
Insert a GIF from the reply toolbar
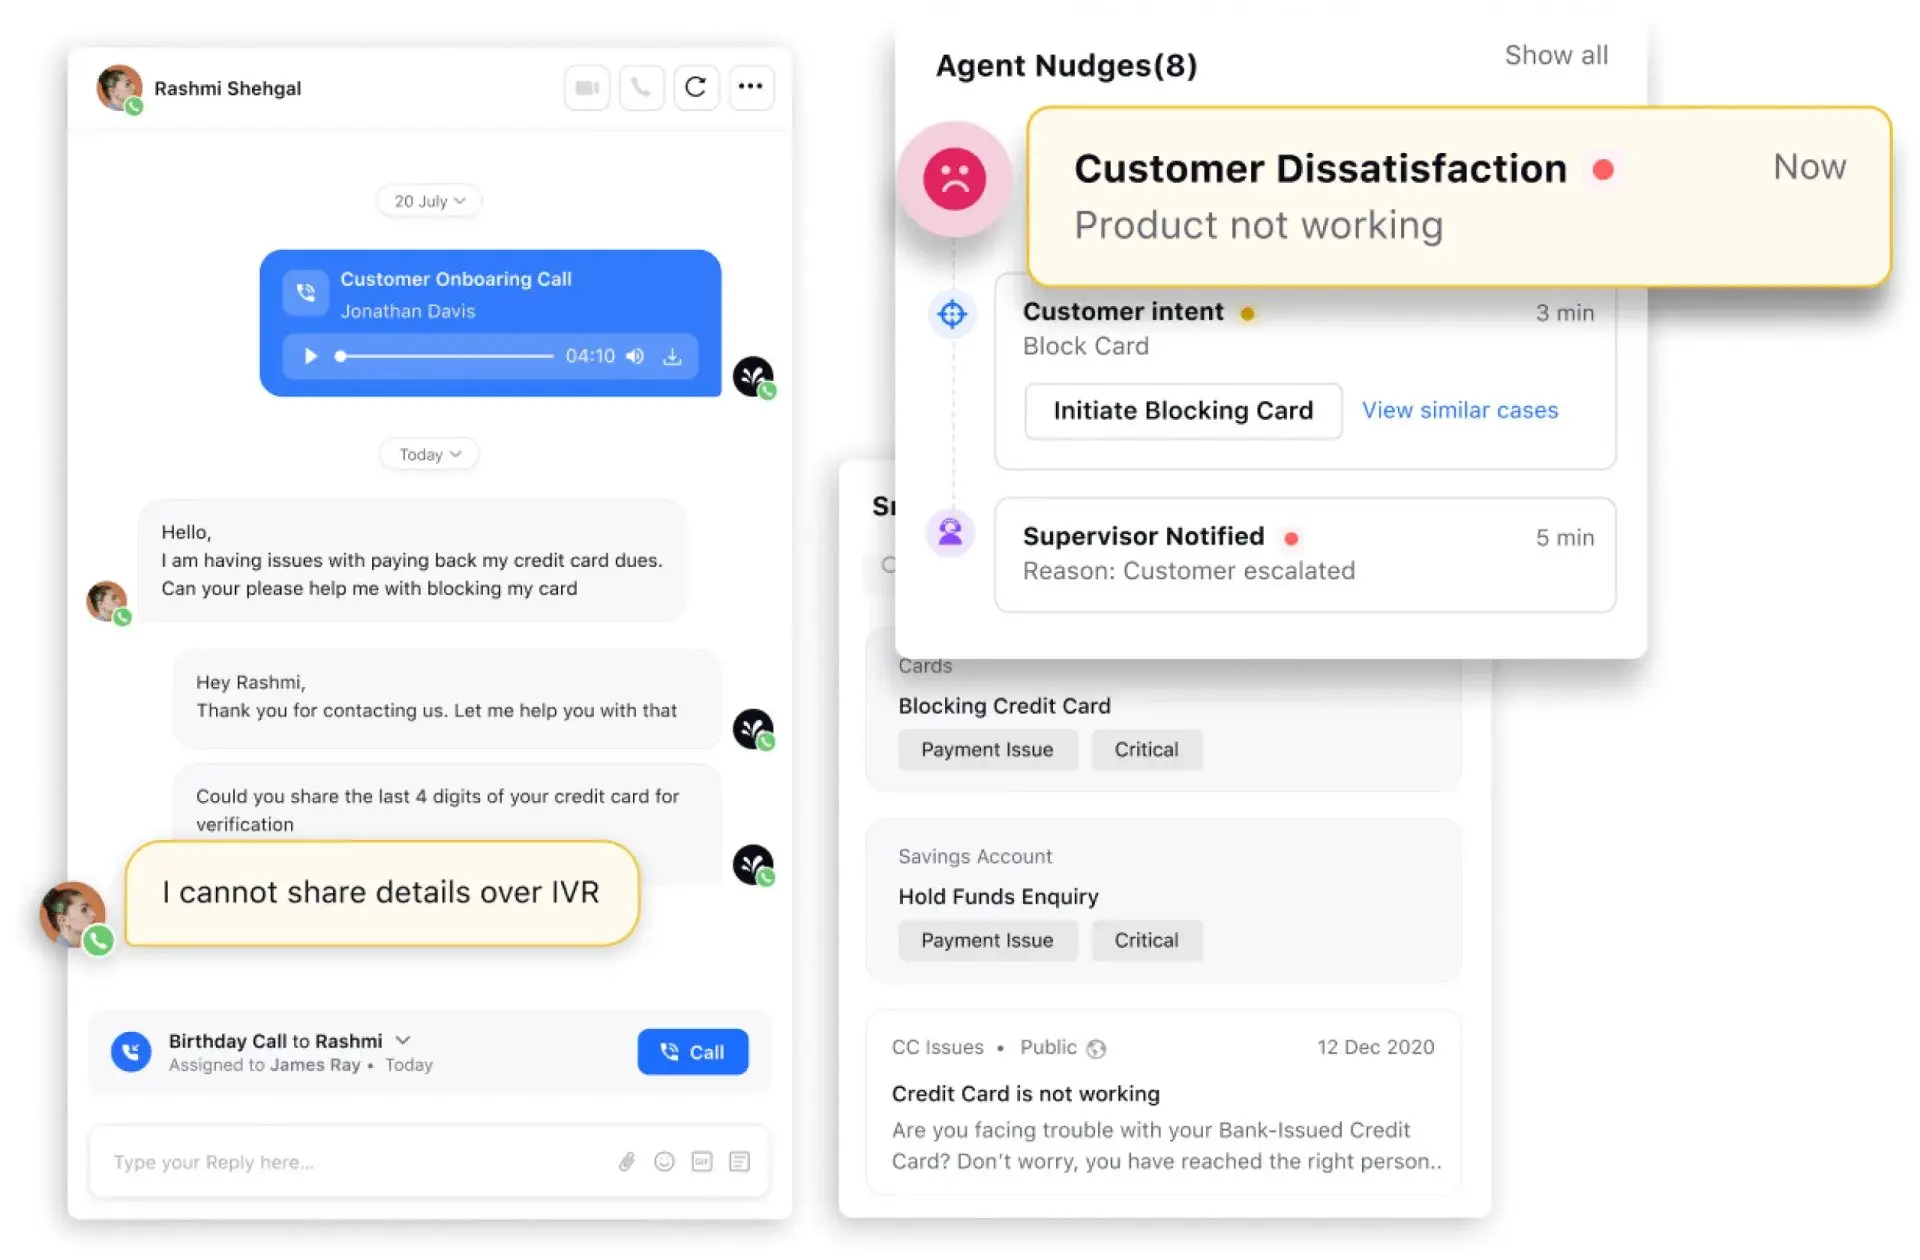coord(702,1161)
